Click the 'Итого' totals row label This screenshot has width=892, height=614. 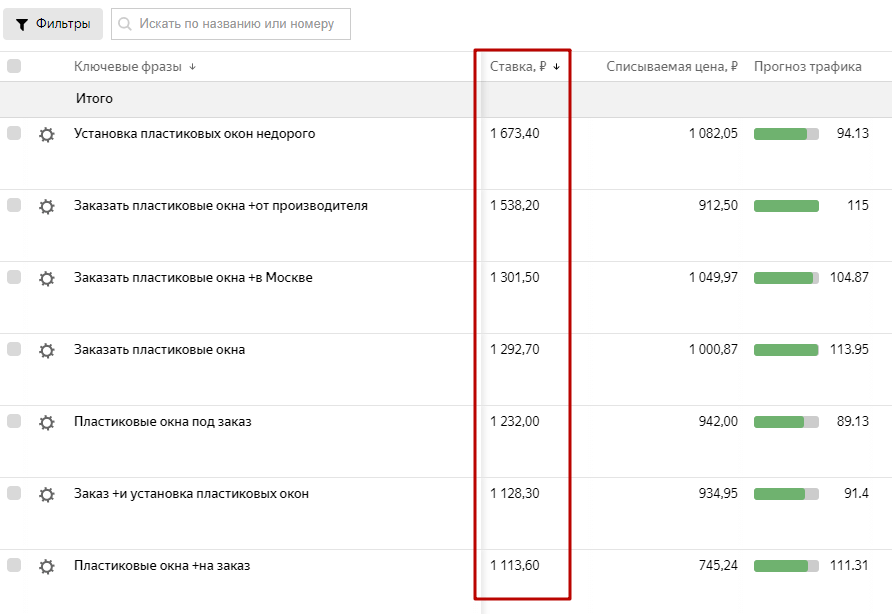(x=94, y=98)
